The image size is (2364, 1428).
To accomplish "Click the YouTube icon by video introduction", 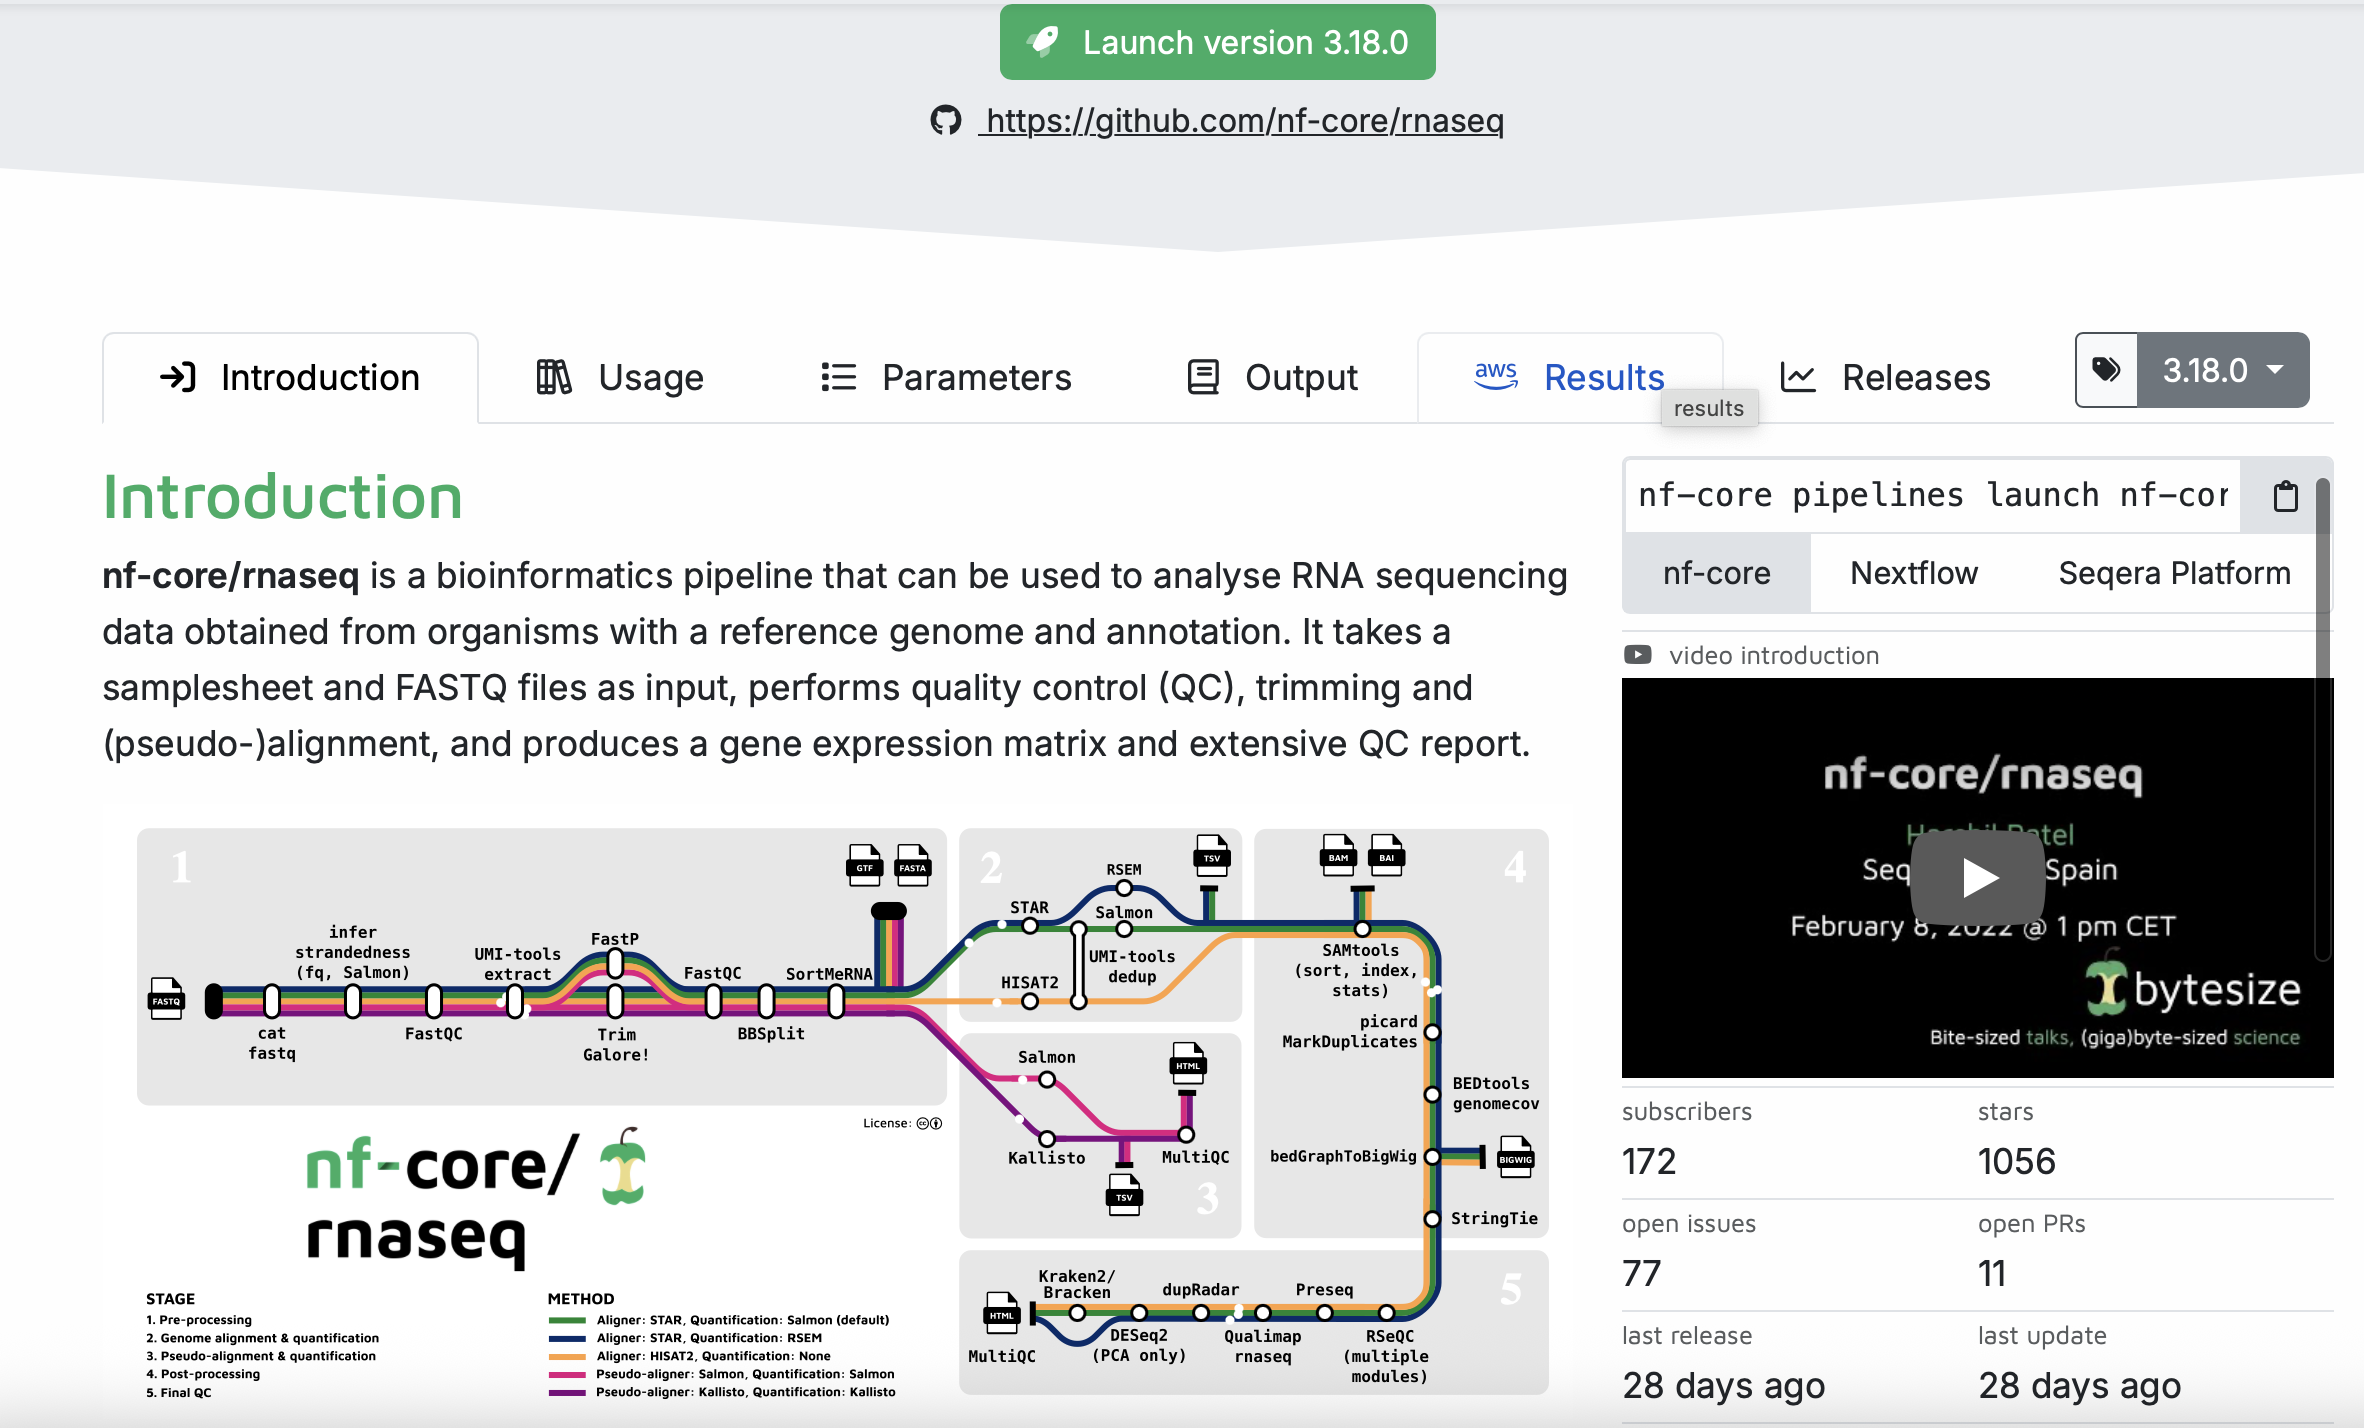I will coord(1637,655).
